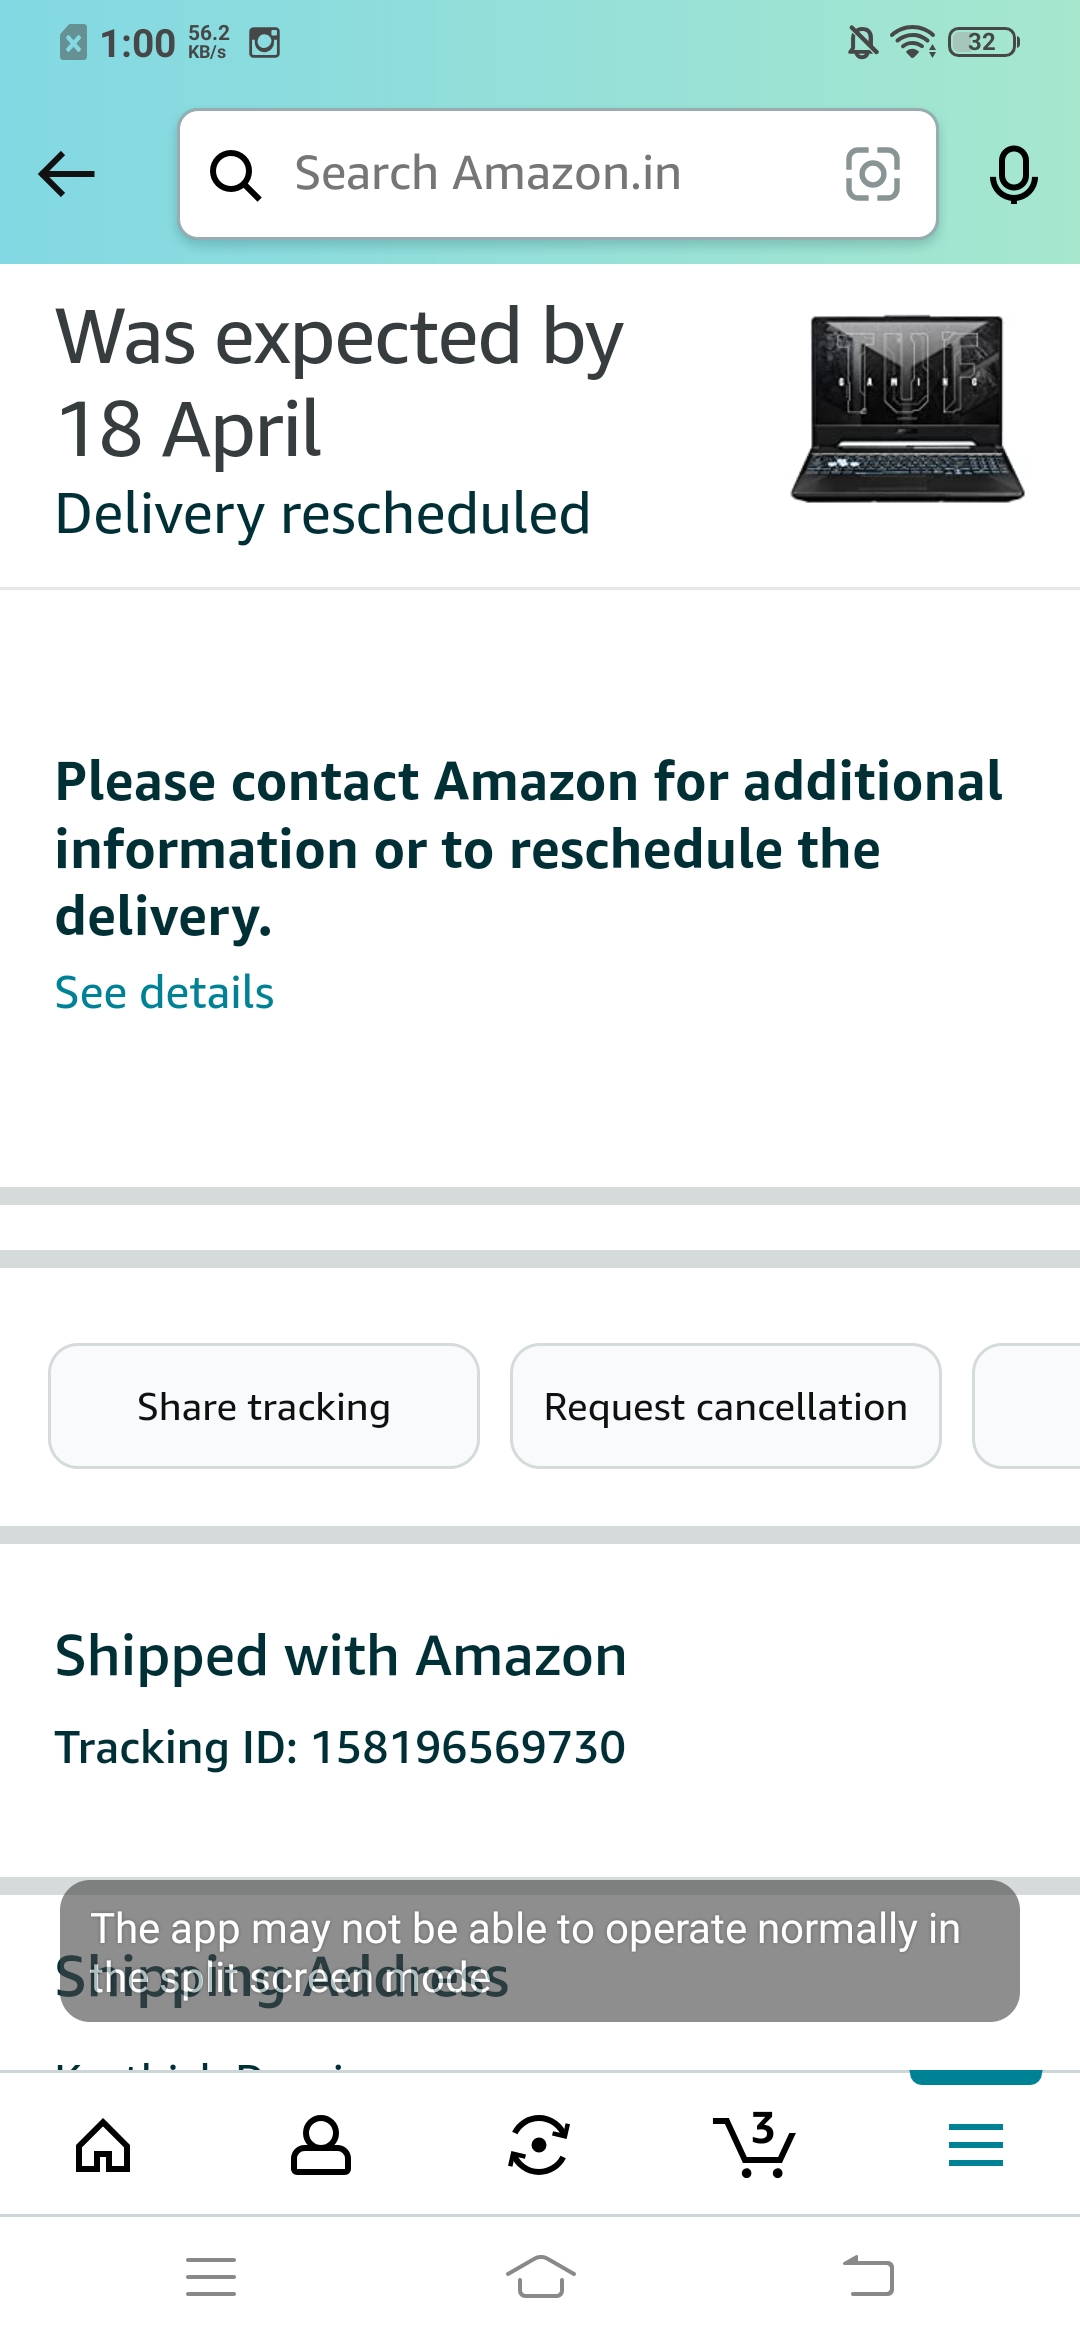Open the buy again refresh icon

click(539, 2146)
